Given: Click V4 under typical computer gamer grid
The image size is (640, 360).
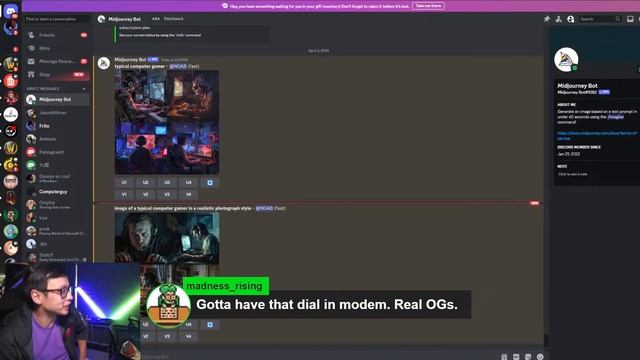Looking at the screenshot, I should click(189, 194).
